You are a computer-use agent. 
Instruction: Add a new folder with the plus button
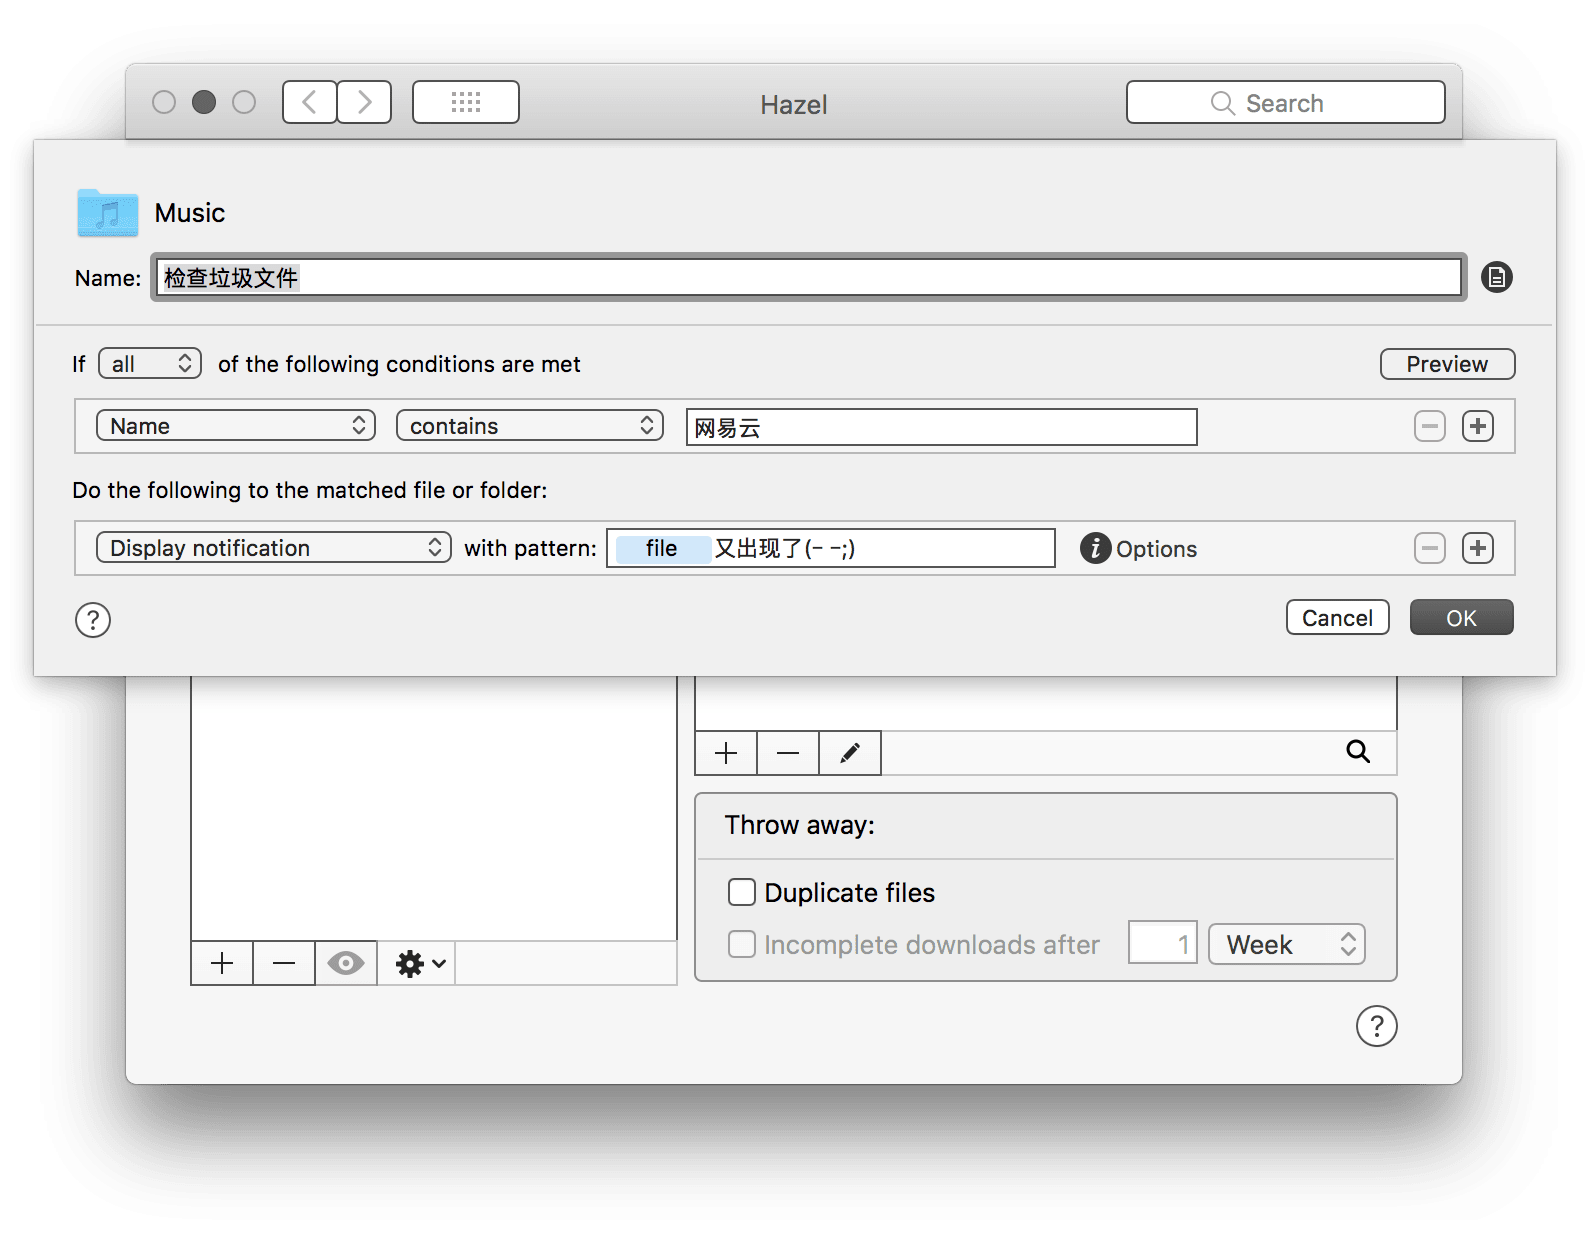pos(222,963)
